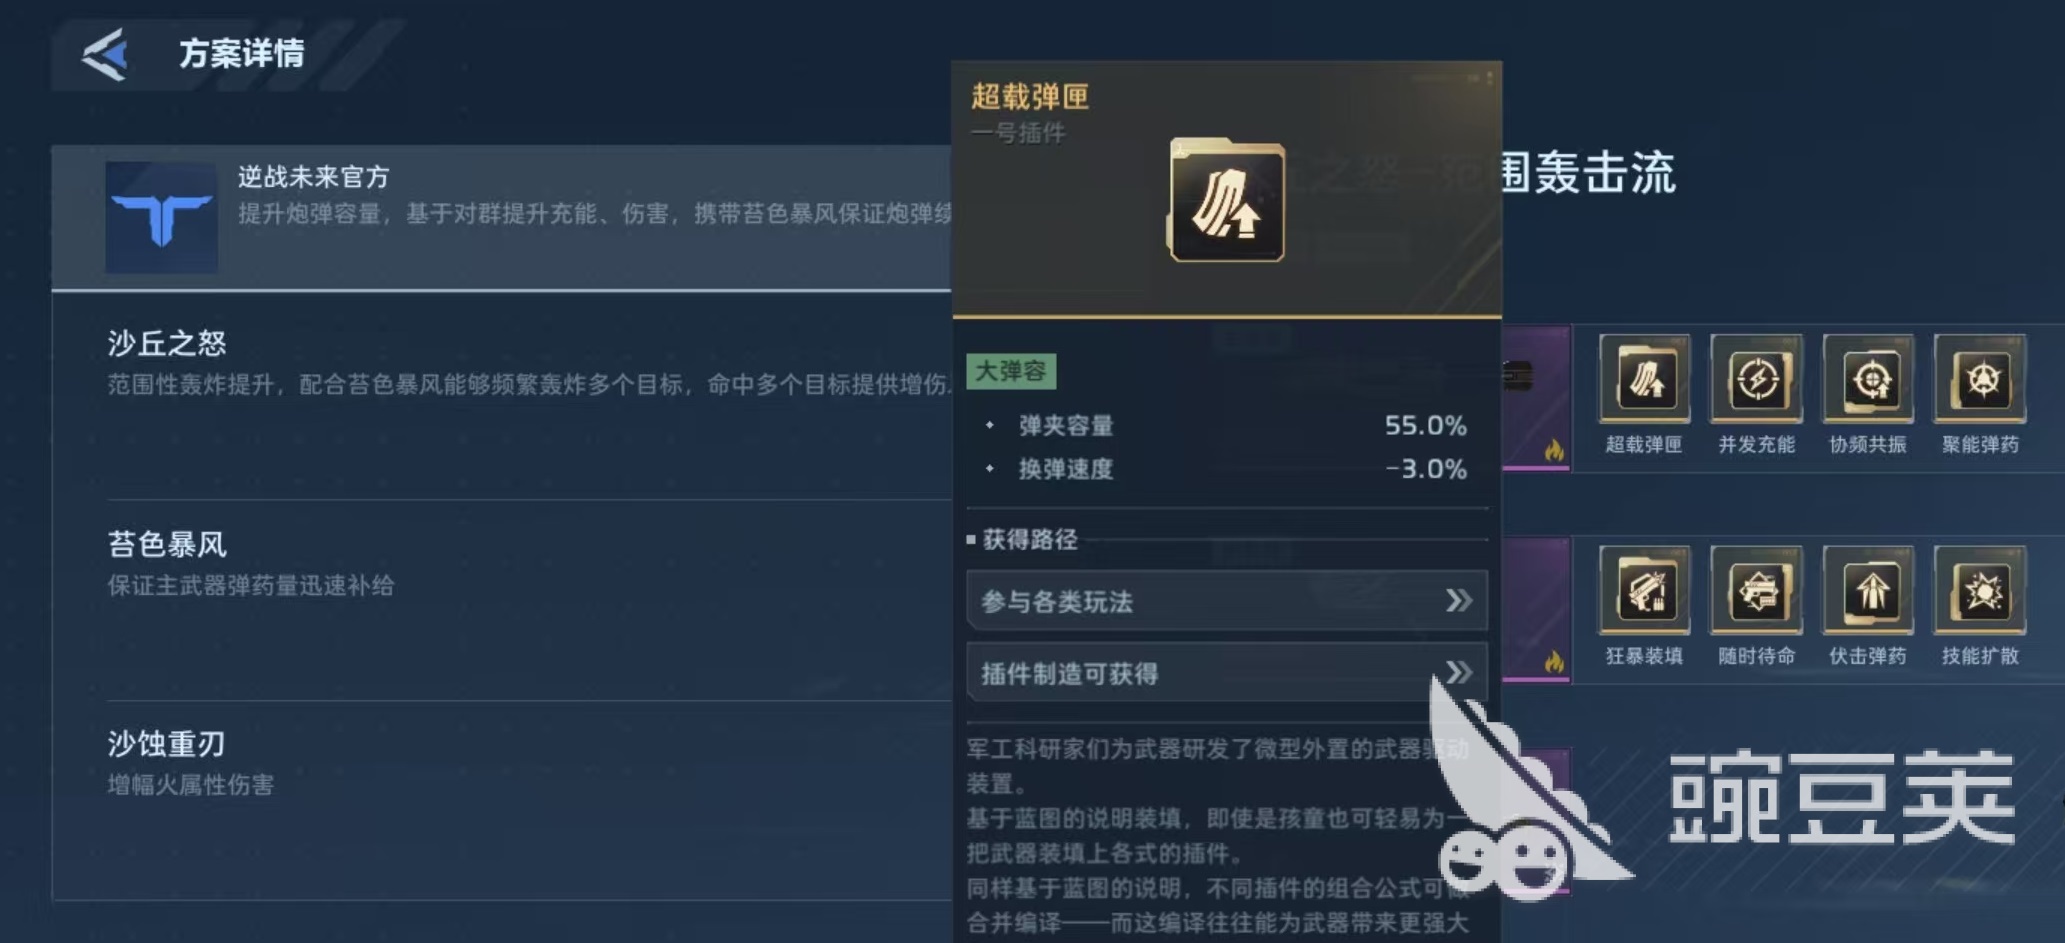Click the 大弹容 green tag
This screenshot has width=2065, height=943.
1011,371
